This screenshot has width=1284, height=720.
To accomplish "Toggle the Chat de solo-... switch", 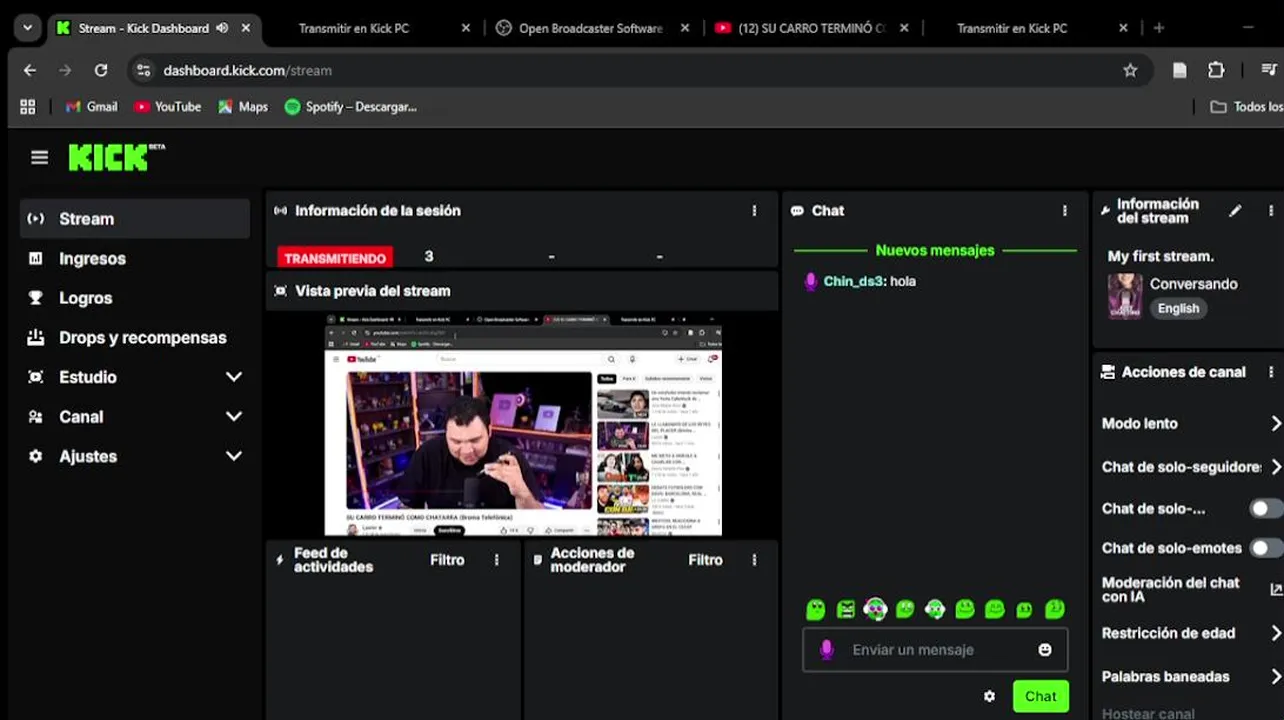I will pos(1265,509).
